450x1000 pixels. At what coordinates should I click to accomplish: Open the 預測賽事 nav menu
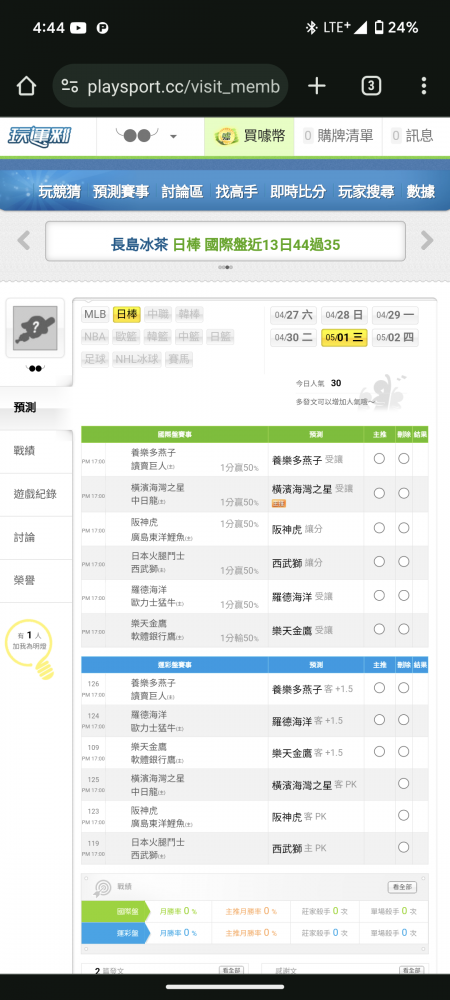tap(120, 191)
